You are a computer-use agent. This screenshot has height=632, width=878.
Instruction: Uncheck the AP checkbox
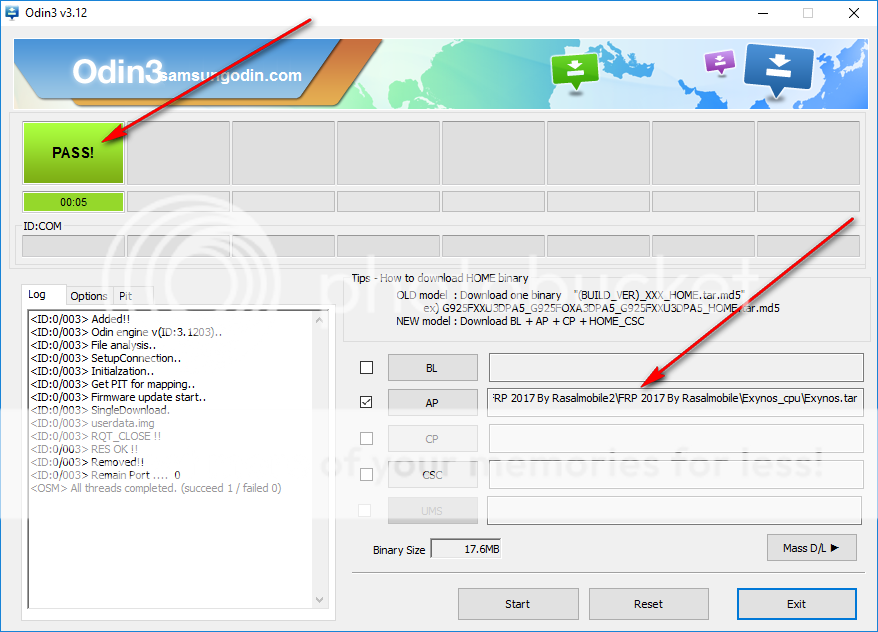[366, 402]
